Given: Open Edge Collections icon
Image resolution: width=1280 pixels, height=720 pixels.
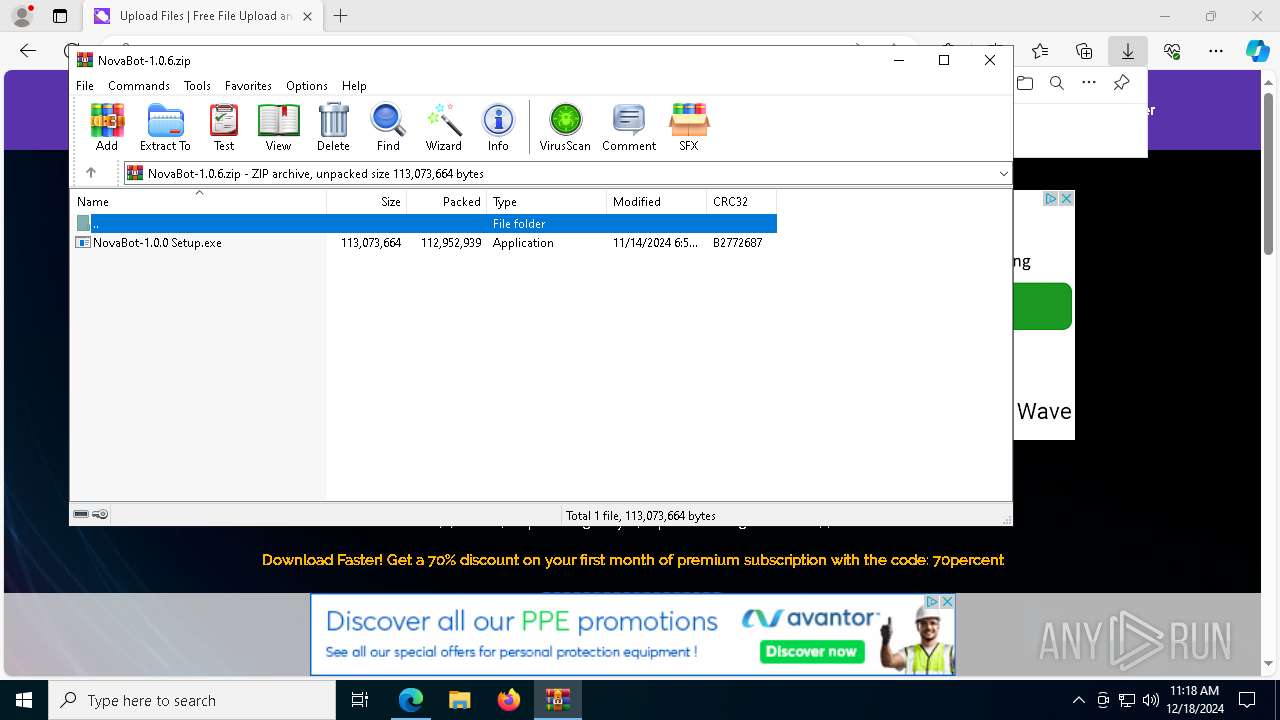Looking at the screenshot, I should [1084, 51].
